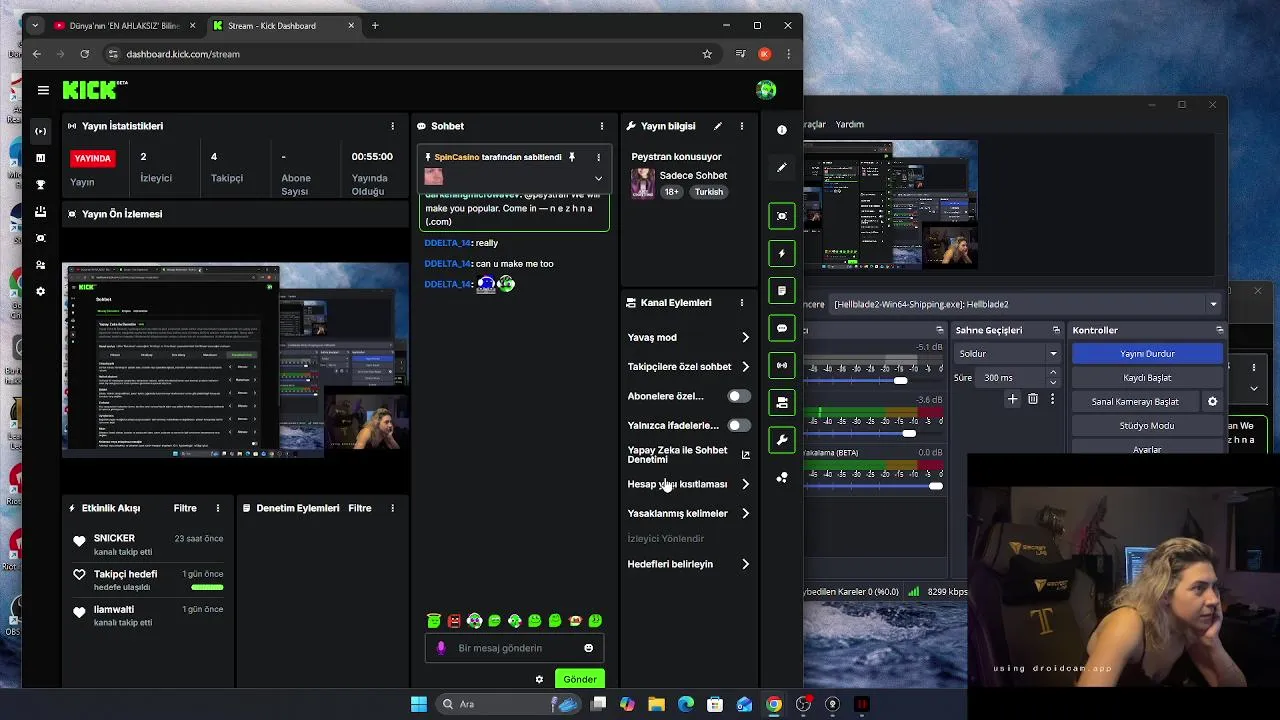Adjust top OBS mixer volume slider handle

900,380
